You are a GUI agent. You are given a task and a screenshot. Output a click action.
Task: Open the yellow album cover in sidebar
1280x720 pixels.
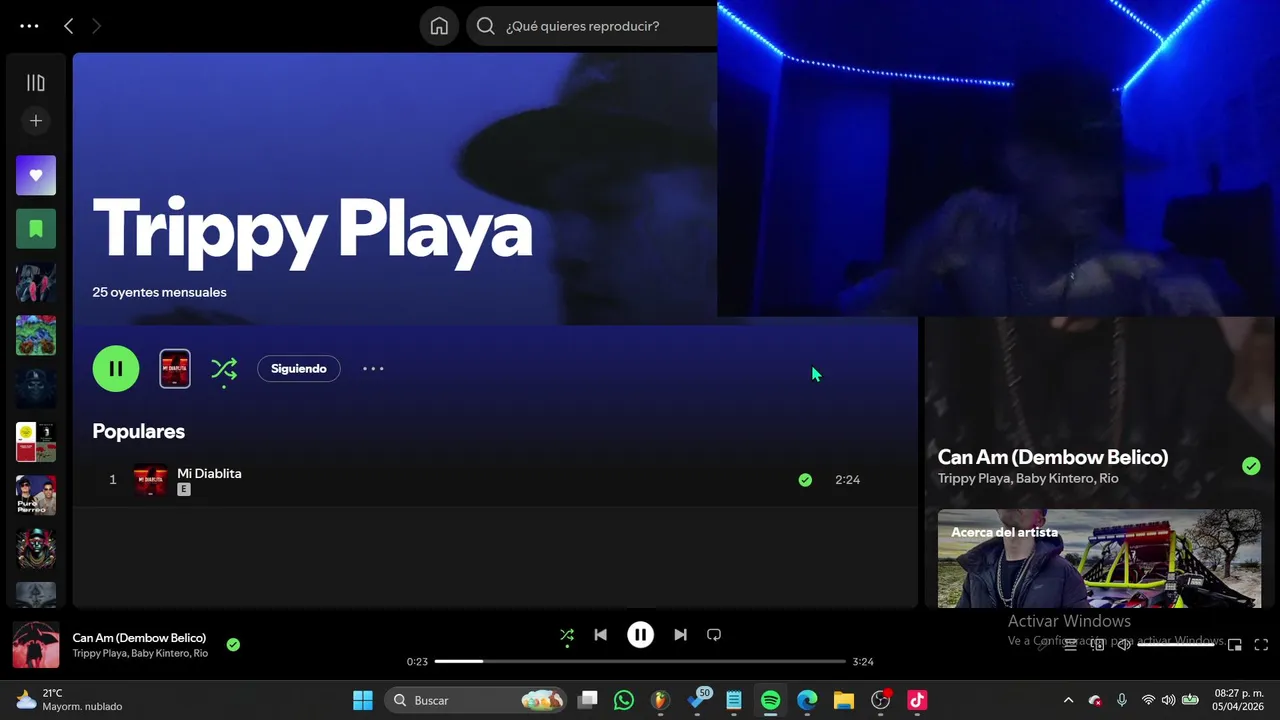[36, 442]
